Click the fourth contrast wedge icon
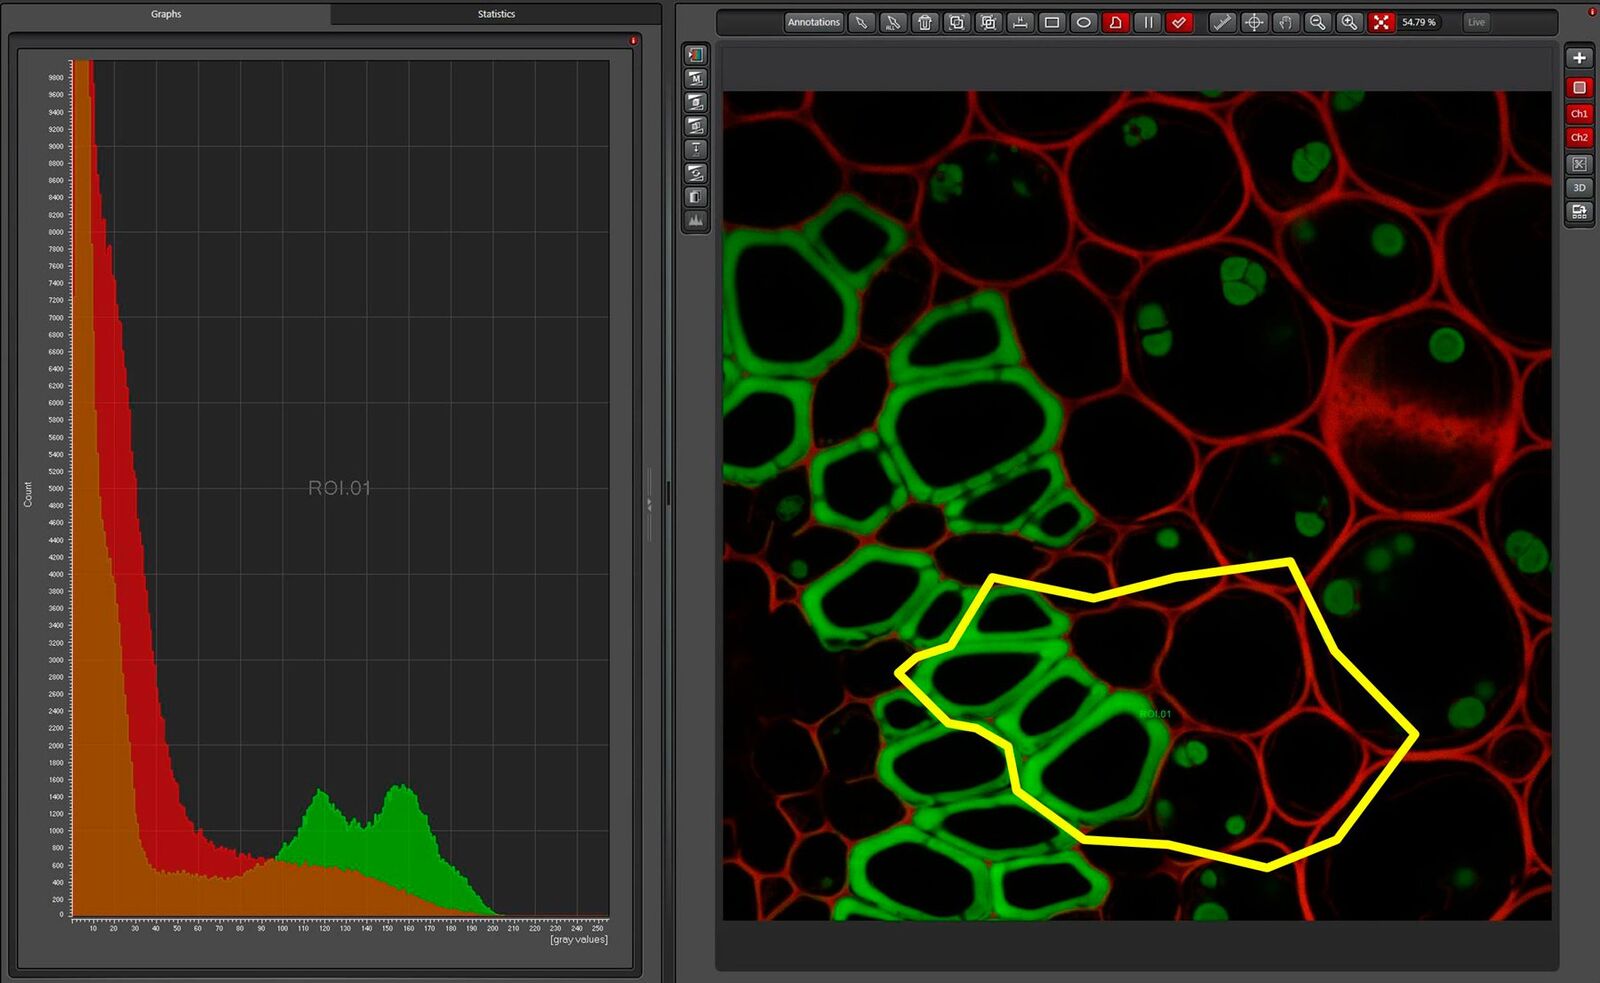Viewport: 1600px width, 983px height. point(696,126)
